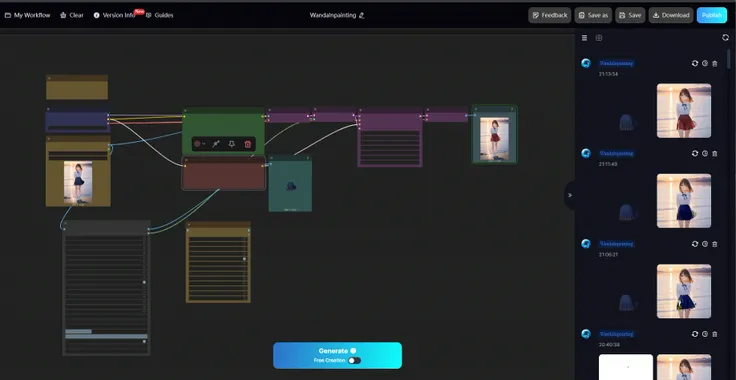Save the workflow

tap(630, 15)
